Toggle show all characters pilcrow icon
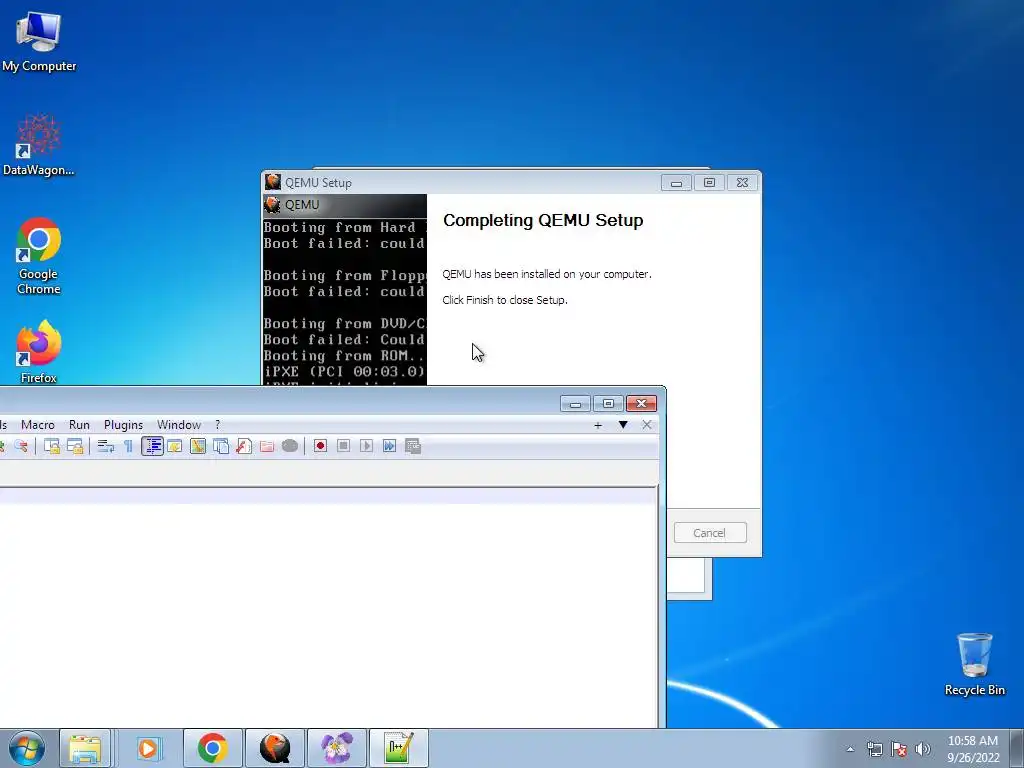Image resolution: width=1024 pixels, height=768 pixels. (x=128, y=446)
